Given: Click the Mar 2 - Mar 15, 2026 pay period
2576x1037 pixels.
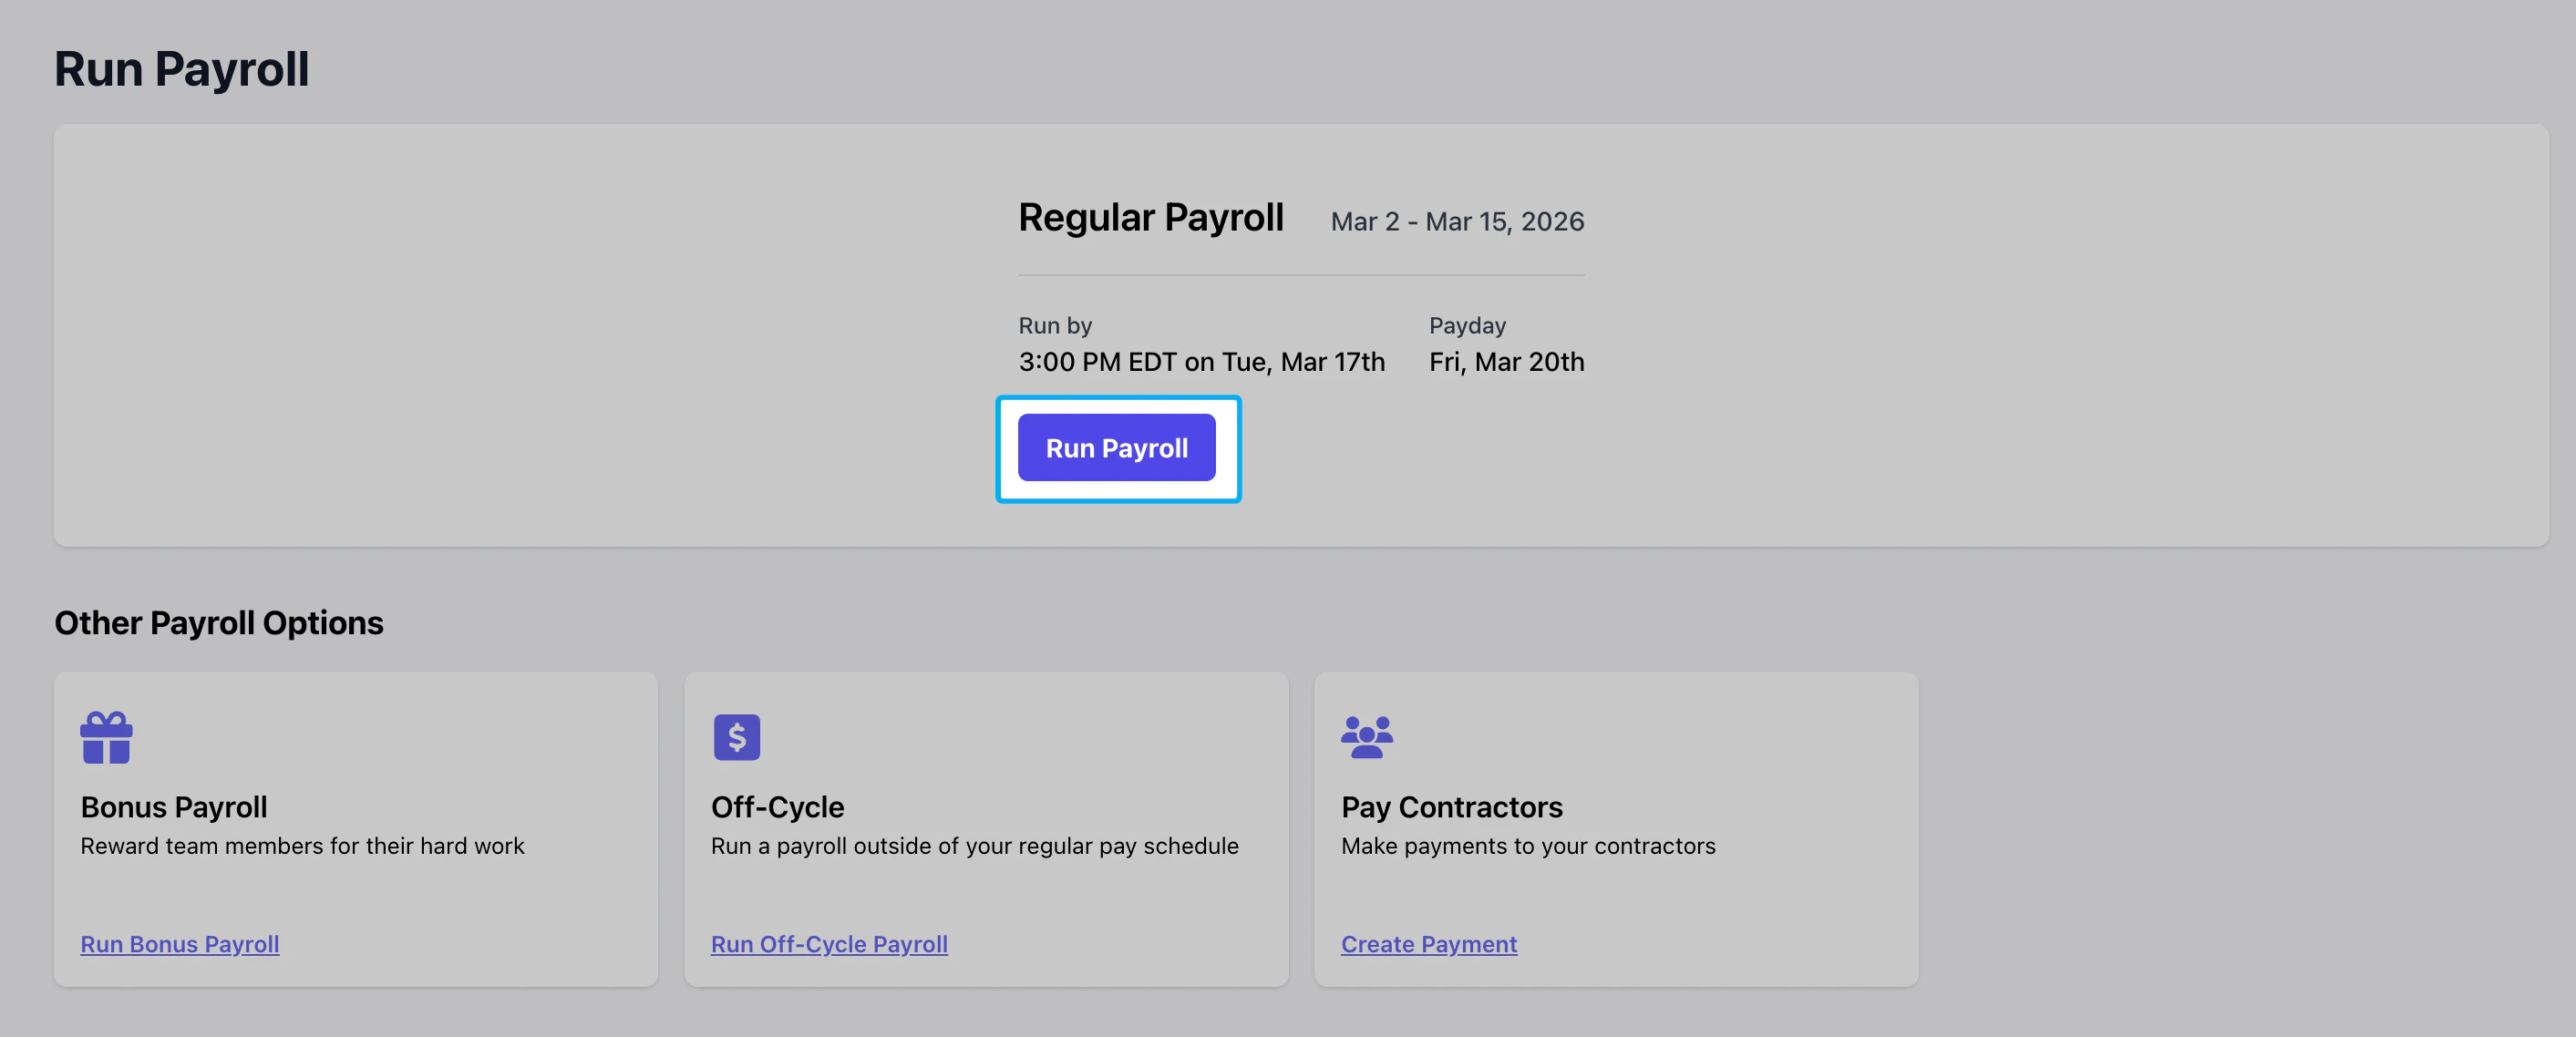Looking at the screenshot, I should click(x=1457, y=222).
